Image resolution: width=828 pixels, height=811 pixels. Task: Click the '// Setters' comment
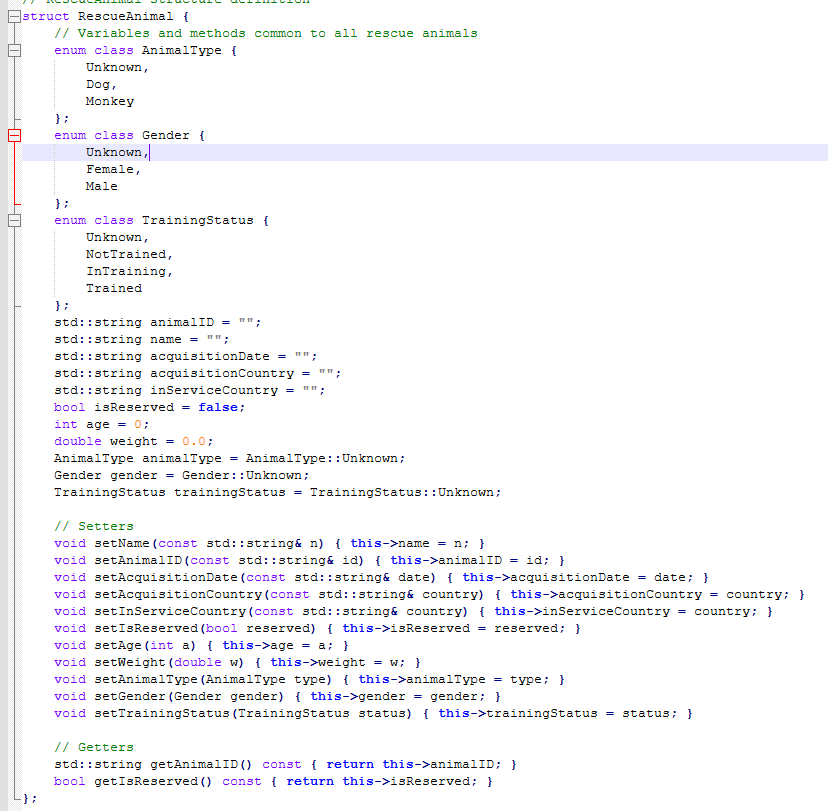pos(94,526)
